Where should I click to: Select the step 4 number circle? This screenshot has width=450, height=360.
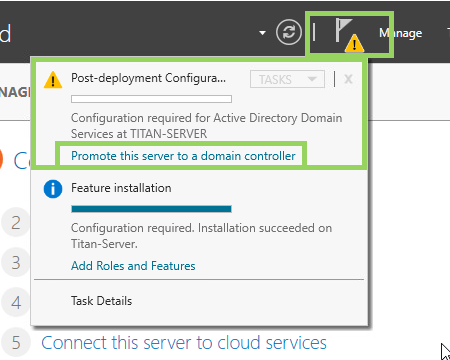16,303
